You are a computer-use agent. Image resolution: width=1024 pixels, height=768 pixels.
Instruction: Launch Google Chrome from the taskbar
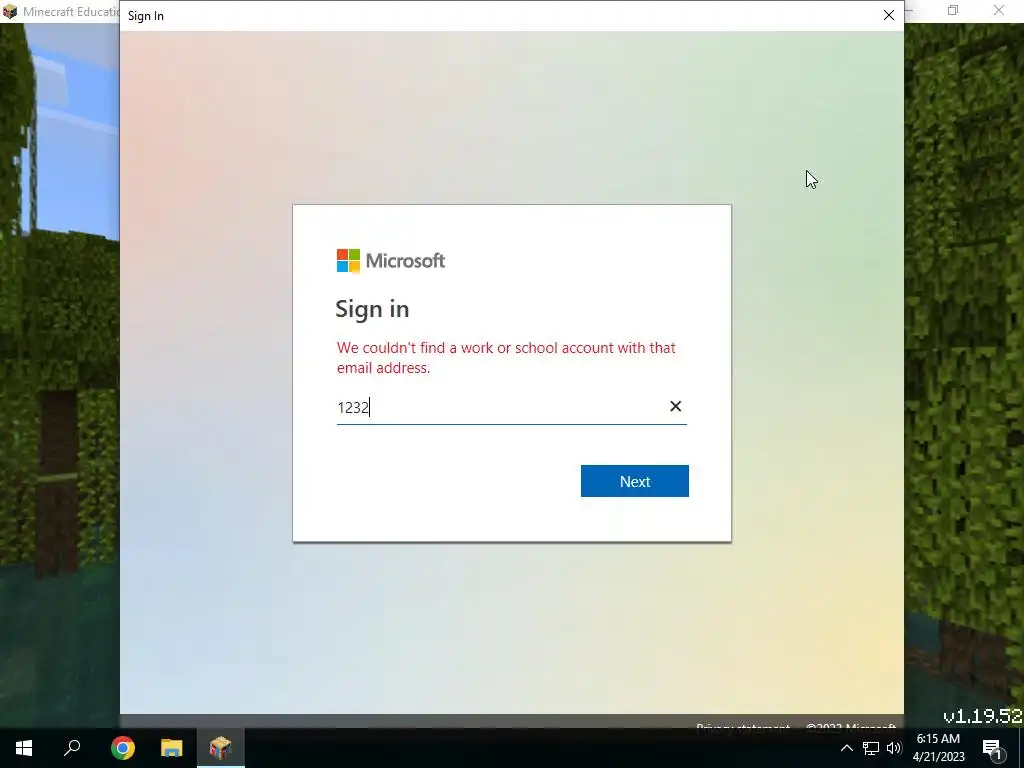[122, 748]
